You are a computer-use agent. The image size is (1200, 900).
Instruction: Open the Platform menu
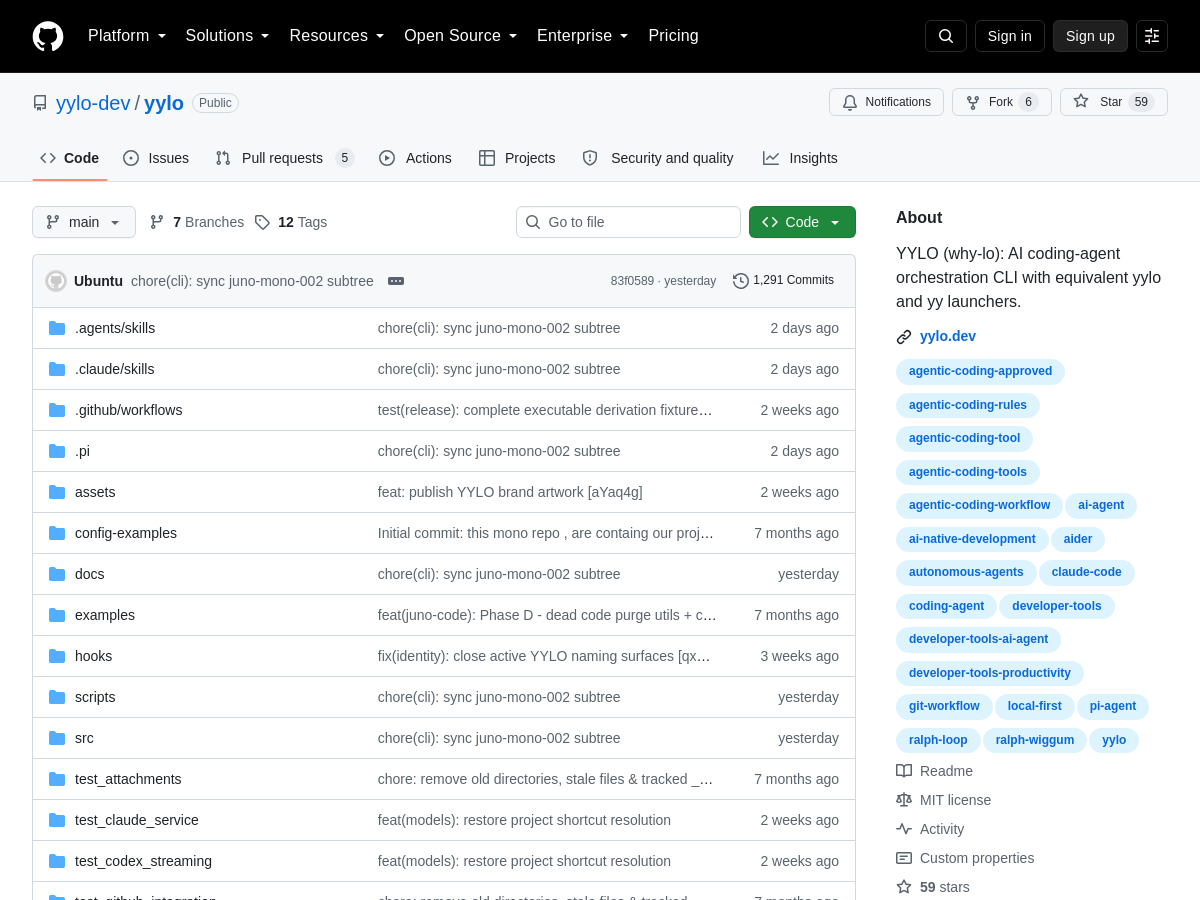[x=127, y=36]
